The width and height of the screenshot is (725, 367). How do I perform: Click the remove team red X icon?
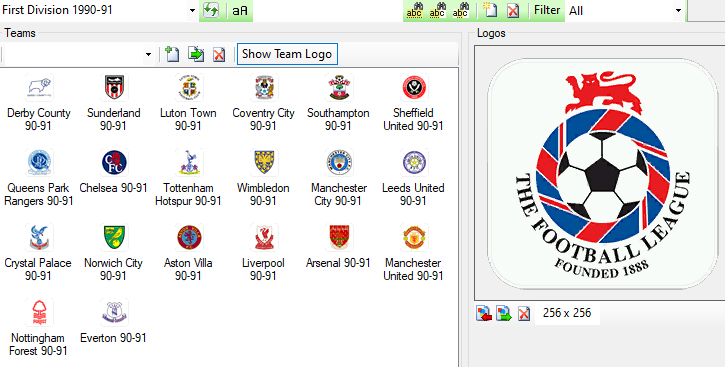click(219, 55)
